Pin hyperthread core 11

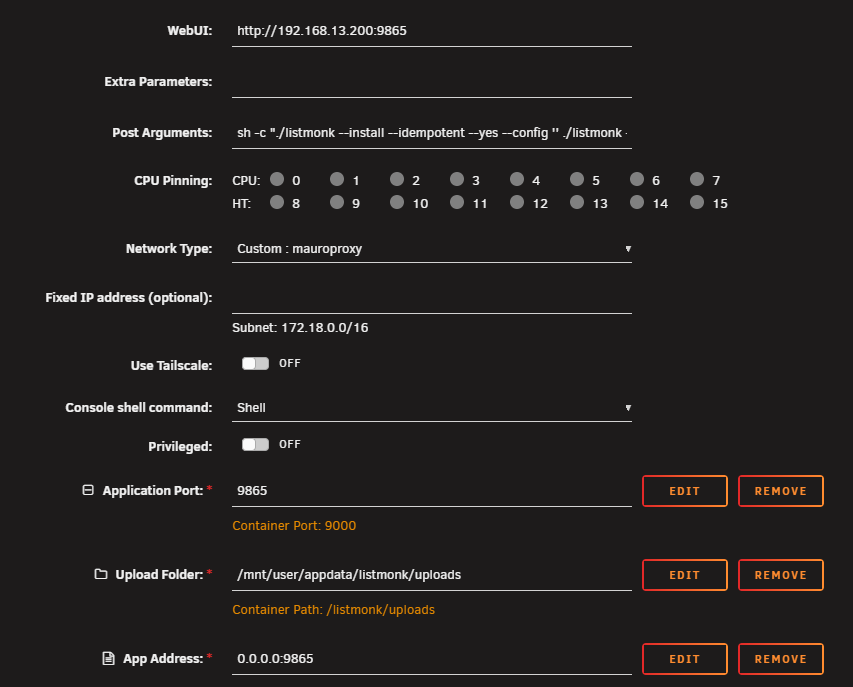(x=457, y=202)
